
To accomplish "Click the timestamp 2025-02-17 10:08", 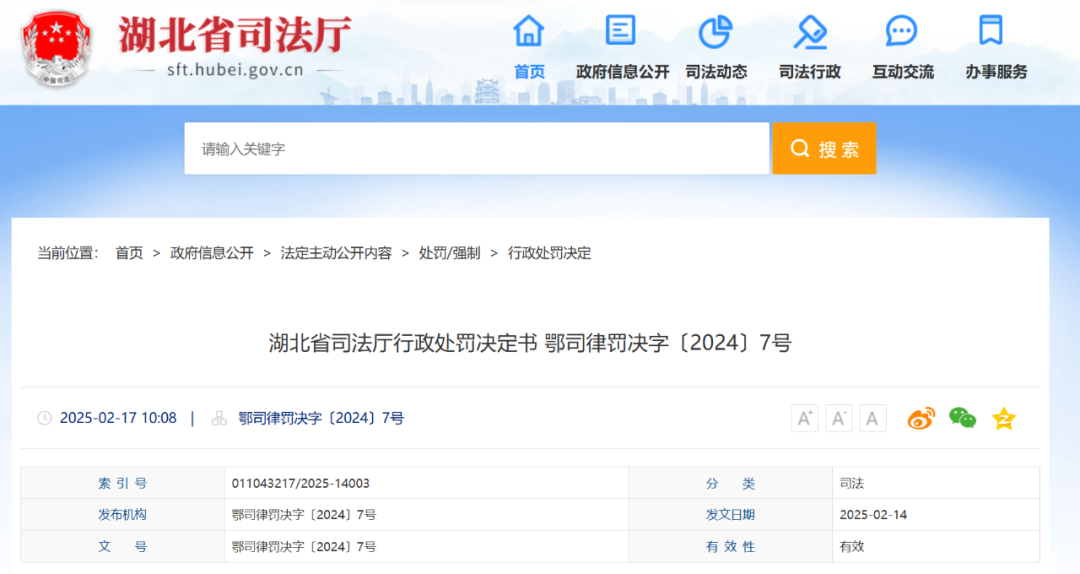I will 118,418.
